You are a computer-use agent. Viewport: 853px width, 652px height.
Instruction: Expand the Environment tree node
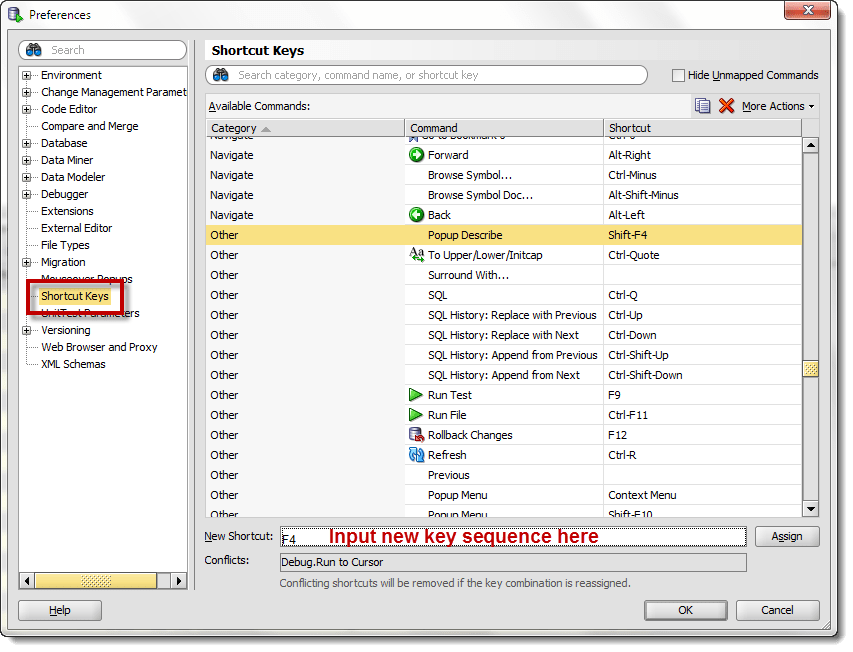[26, 75]
